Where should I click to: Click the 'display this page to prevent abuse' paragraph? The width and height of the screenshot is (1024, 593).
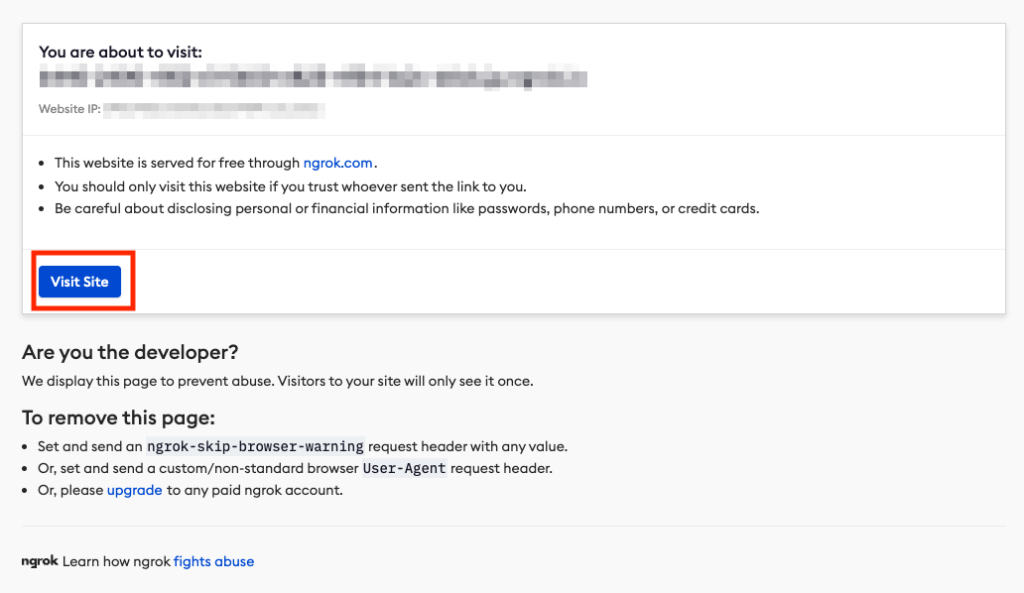click(x=278, y=381)
